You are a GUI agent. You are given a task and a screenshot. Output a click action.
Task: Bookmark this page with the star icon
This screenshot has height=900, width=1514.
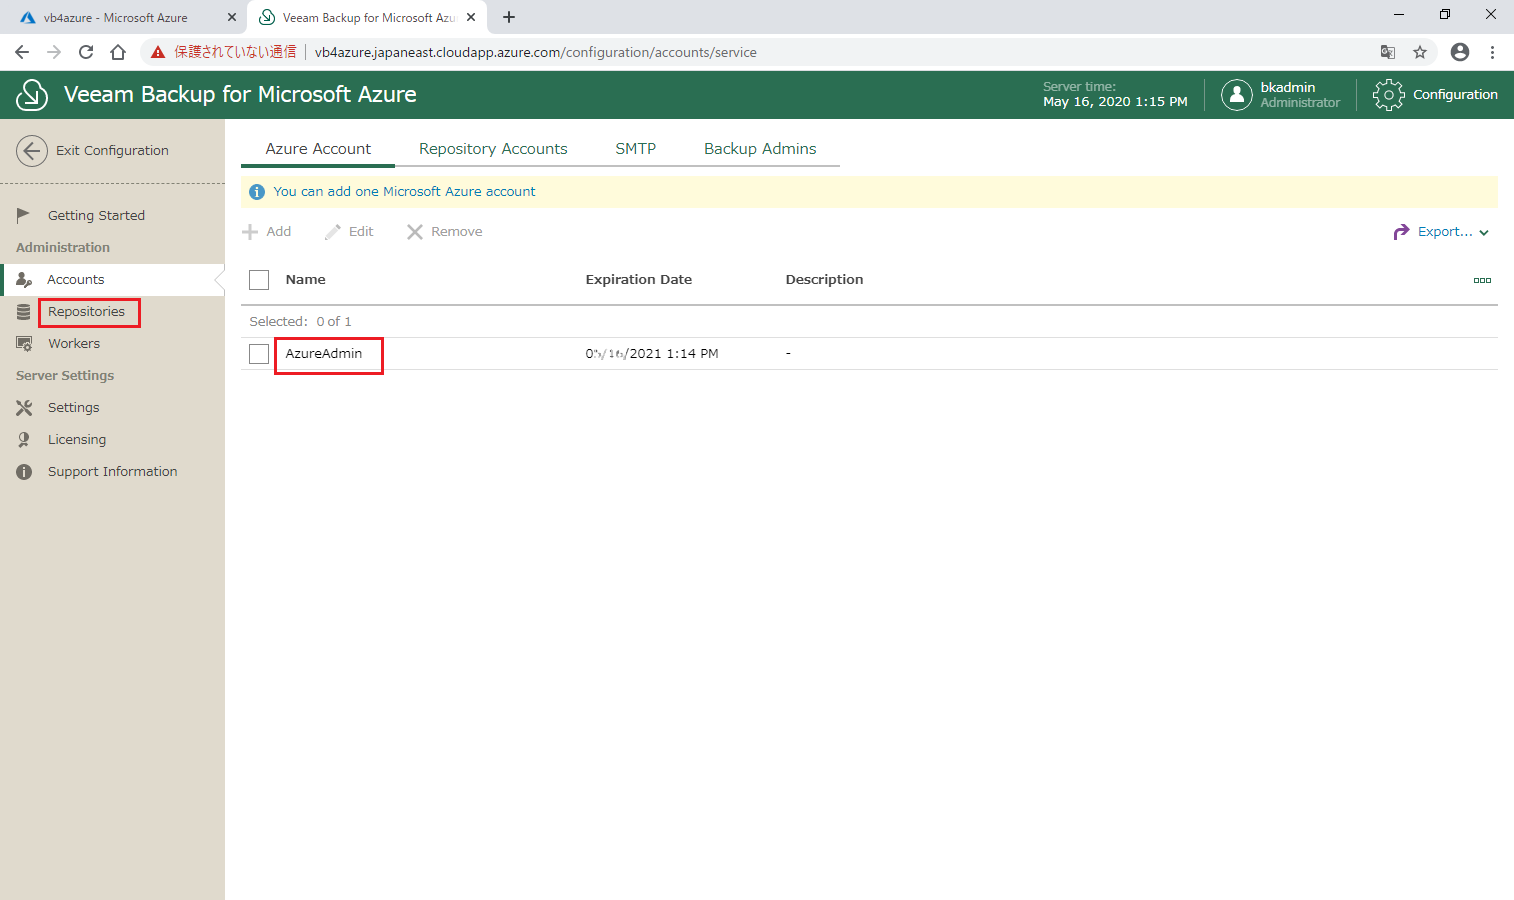[x=1420, y=52]
